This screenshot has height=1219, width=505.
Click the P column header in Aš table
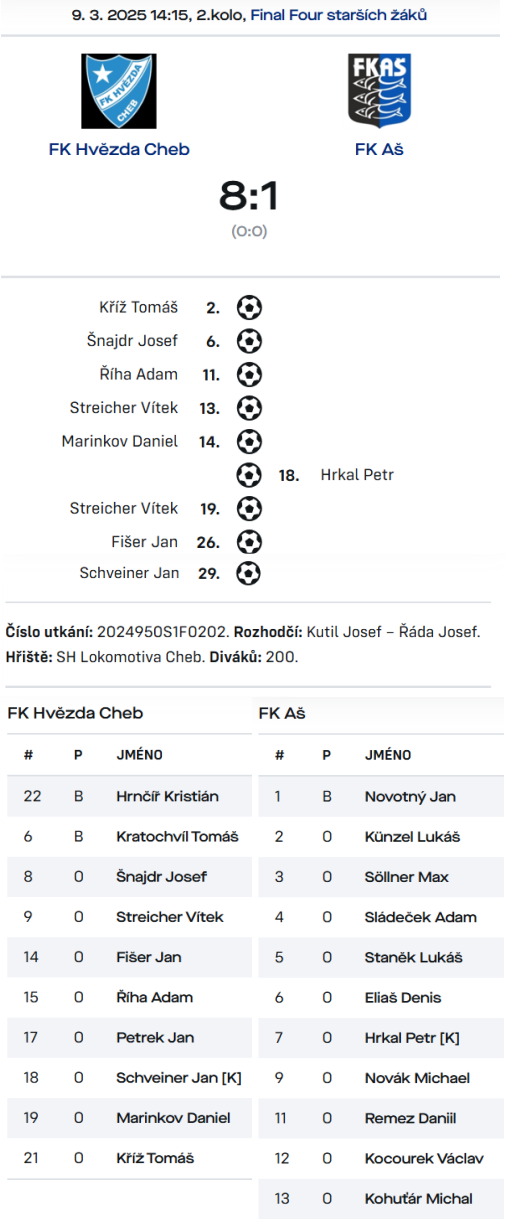click(326, 755)
